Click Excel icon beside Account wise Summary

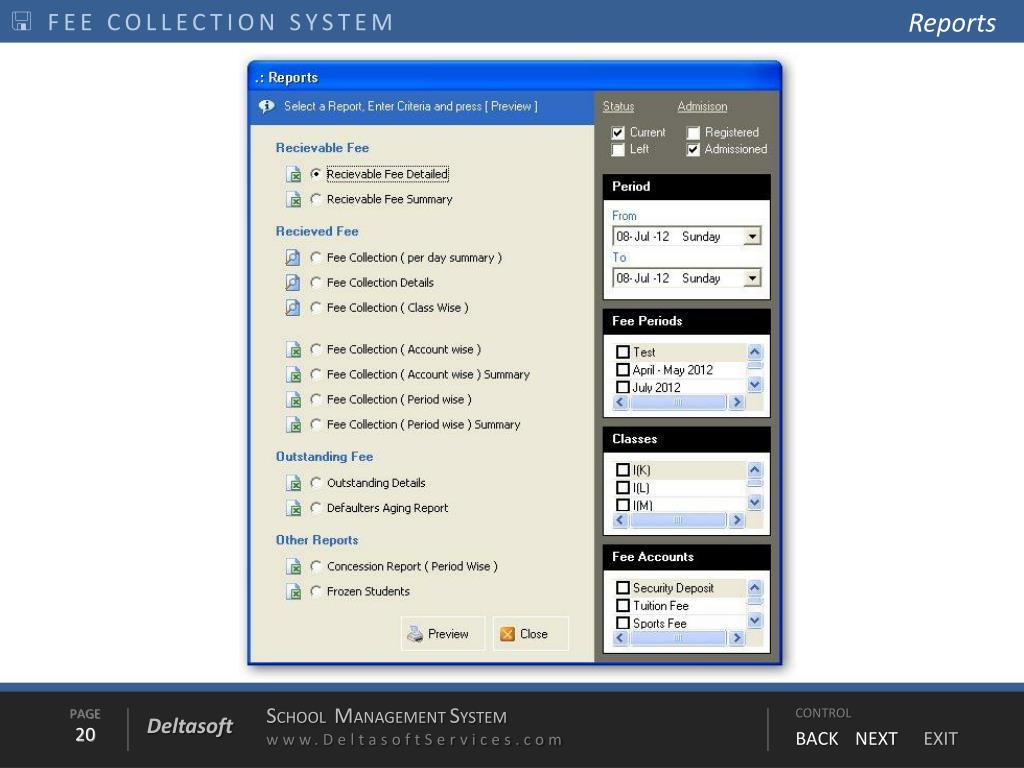293,375
